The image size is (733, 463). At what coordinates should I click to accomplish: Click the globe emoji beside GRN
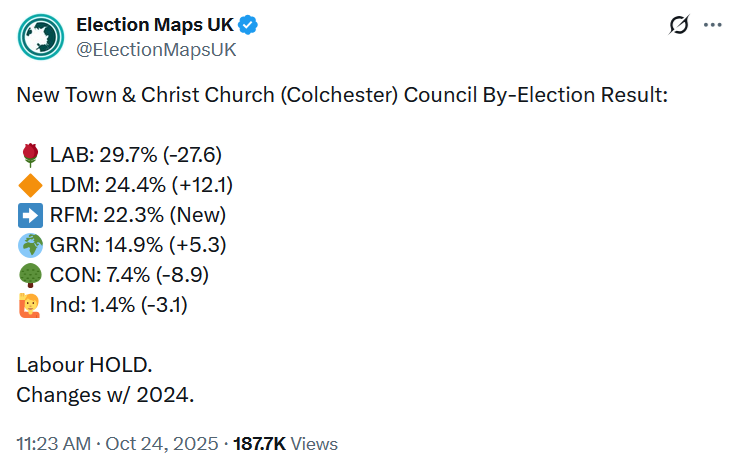(x=29, y=244)
